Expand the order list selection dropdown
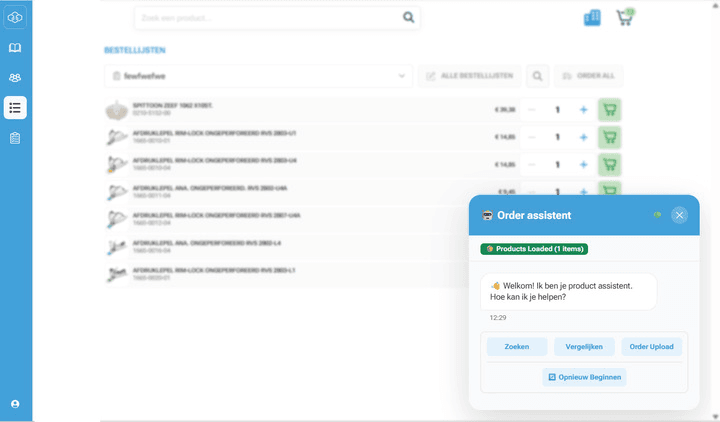The height and width of the screenshot is (422, 720). (402, 76)
